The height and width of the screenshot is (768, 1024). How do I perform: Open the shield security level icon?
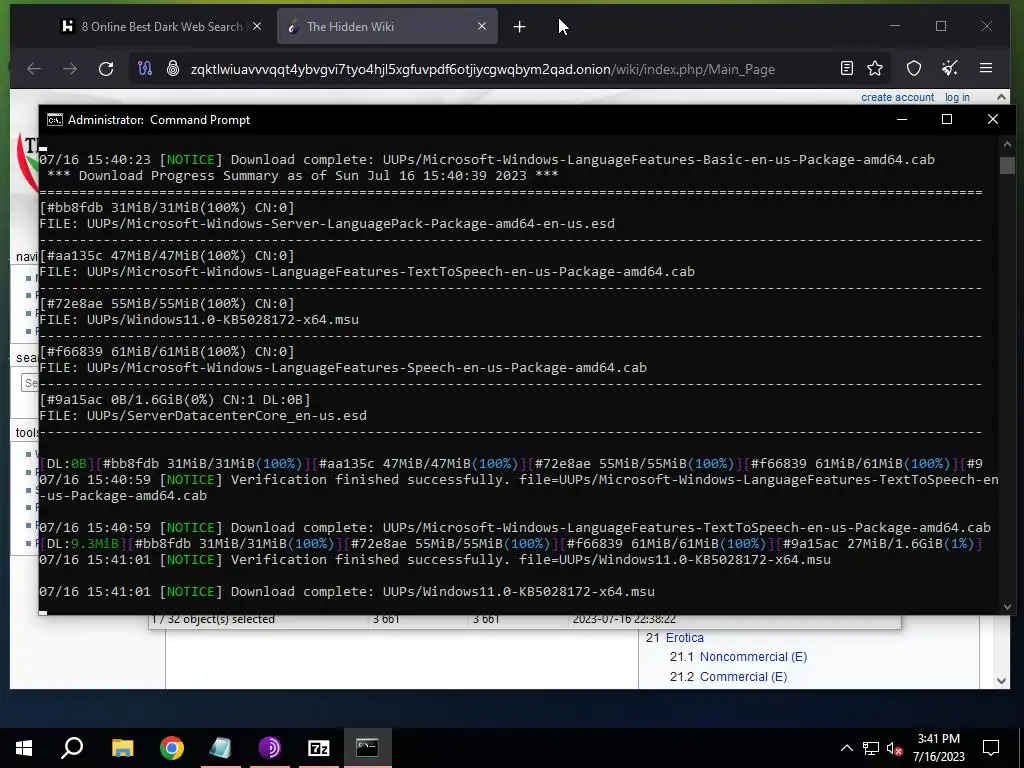click(x=914, y=69)
